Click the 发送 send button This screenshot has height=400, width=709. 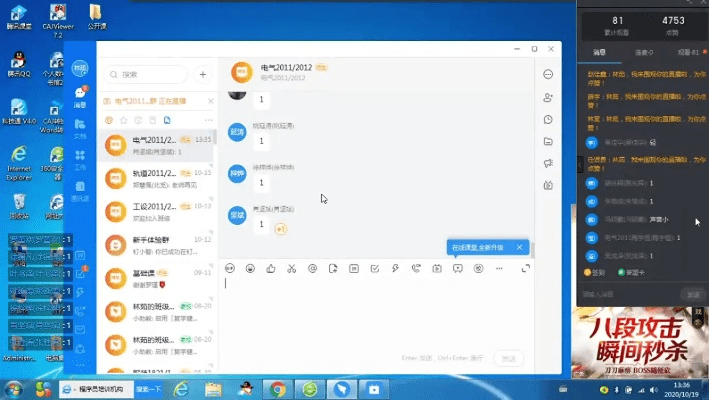pyautogui.click(x=508, y=358)
